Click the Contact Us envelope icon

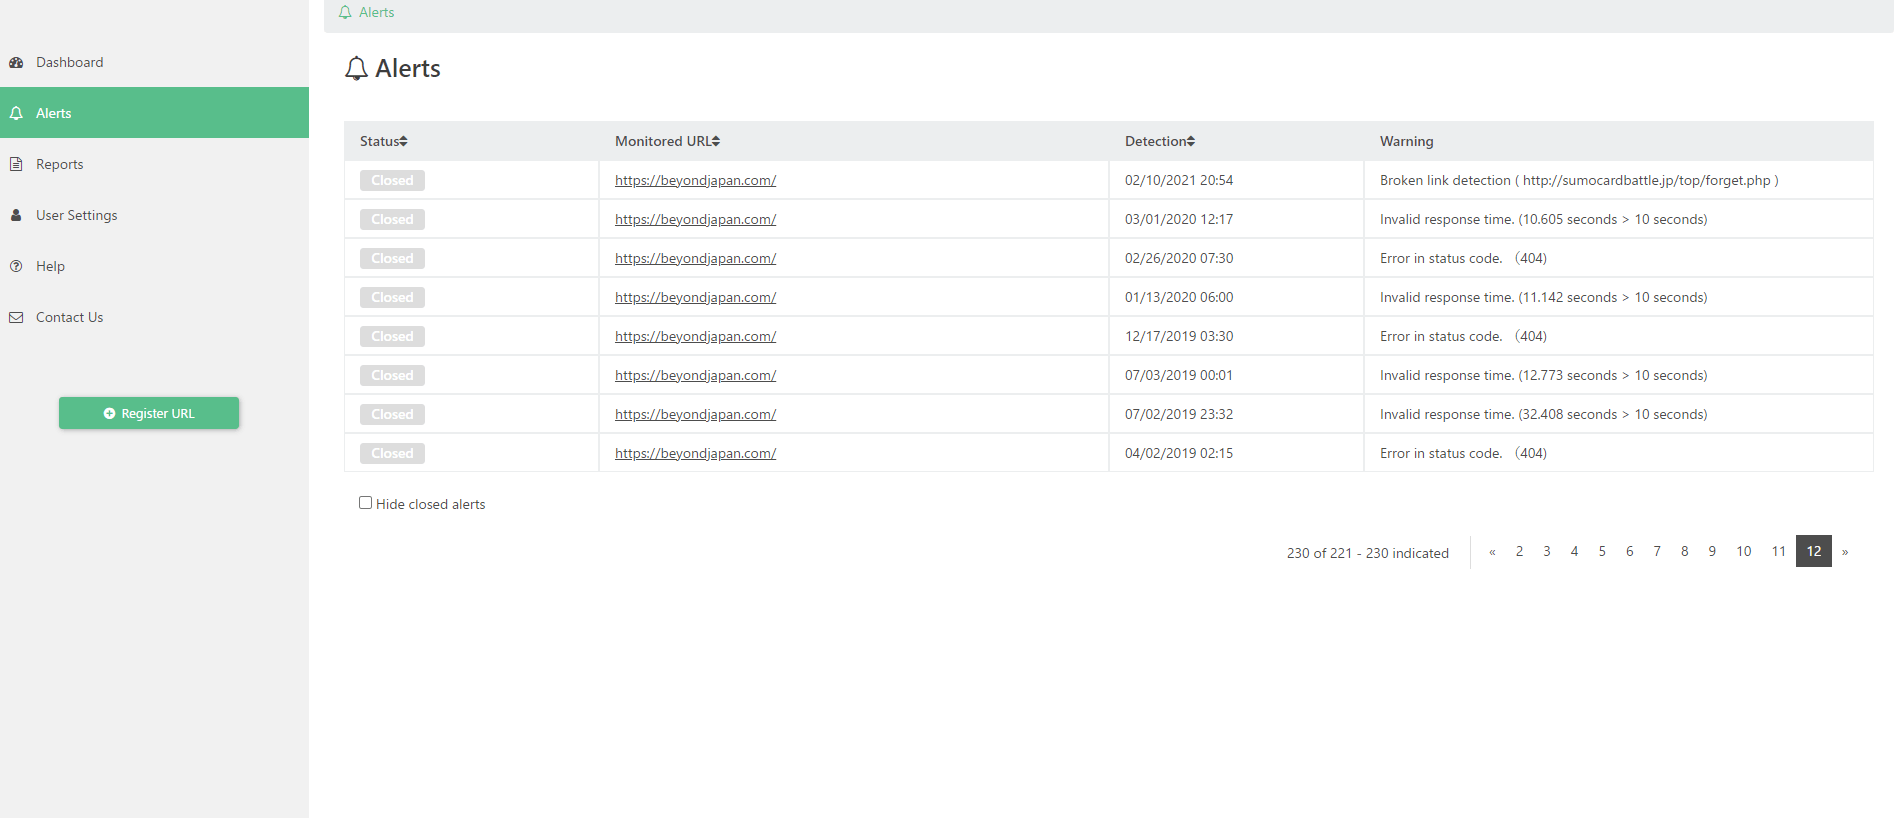point(16,317)
